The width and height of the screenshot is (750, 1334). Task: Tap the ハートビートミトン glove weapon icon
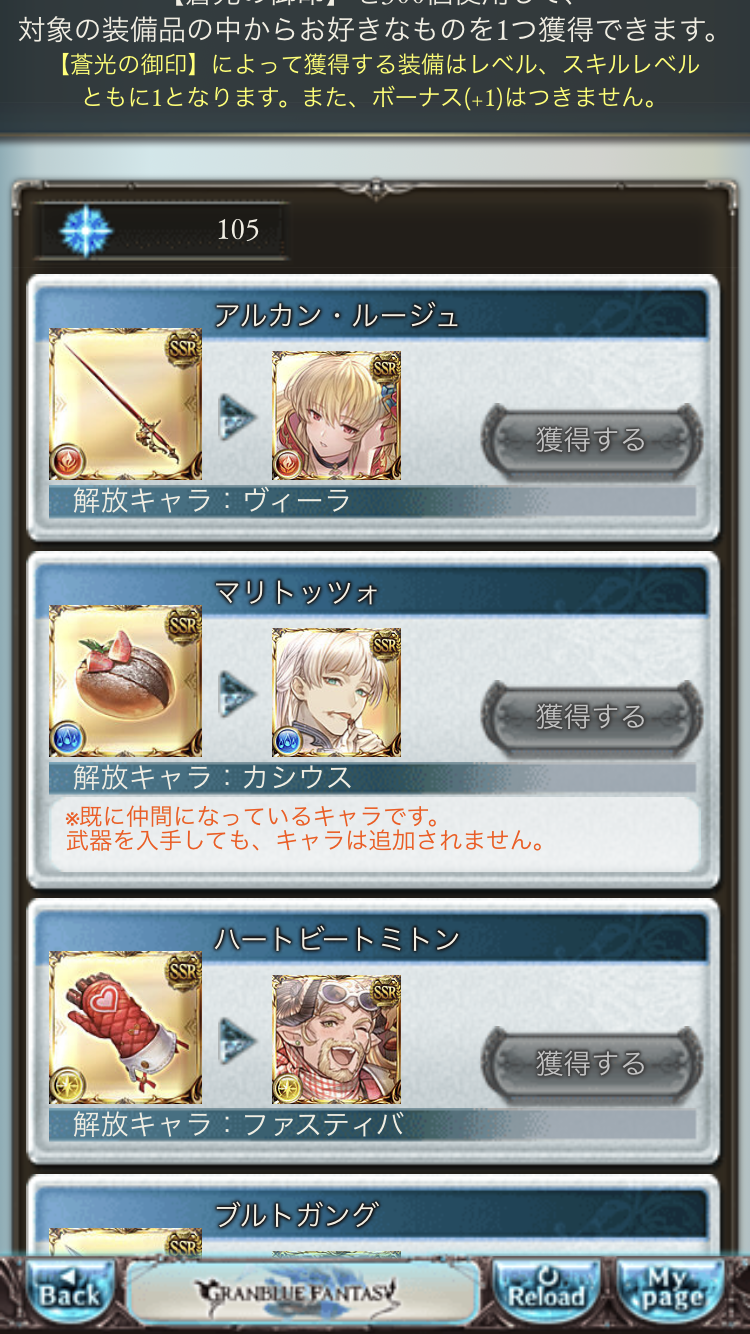(x=125, y=1028)
